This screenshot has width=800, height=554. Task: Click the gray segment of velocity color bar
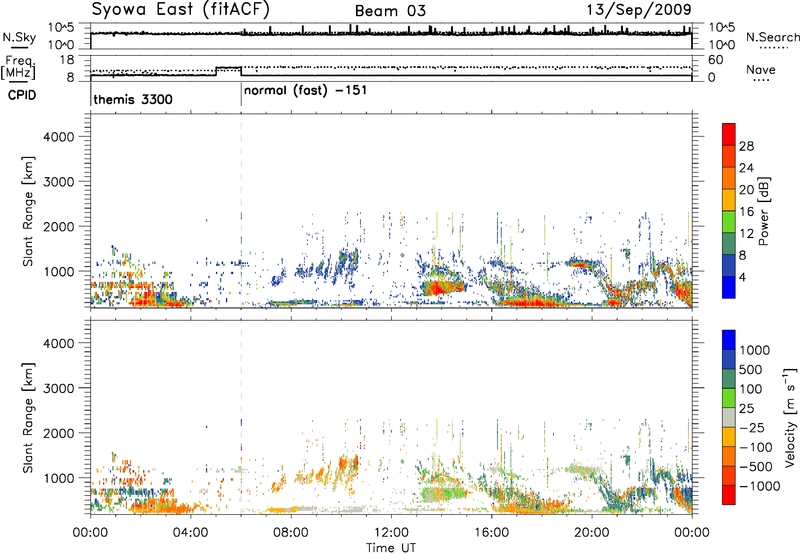pos(729,418)
